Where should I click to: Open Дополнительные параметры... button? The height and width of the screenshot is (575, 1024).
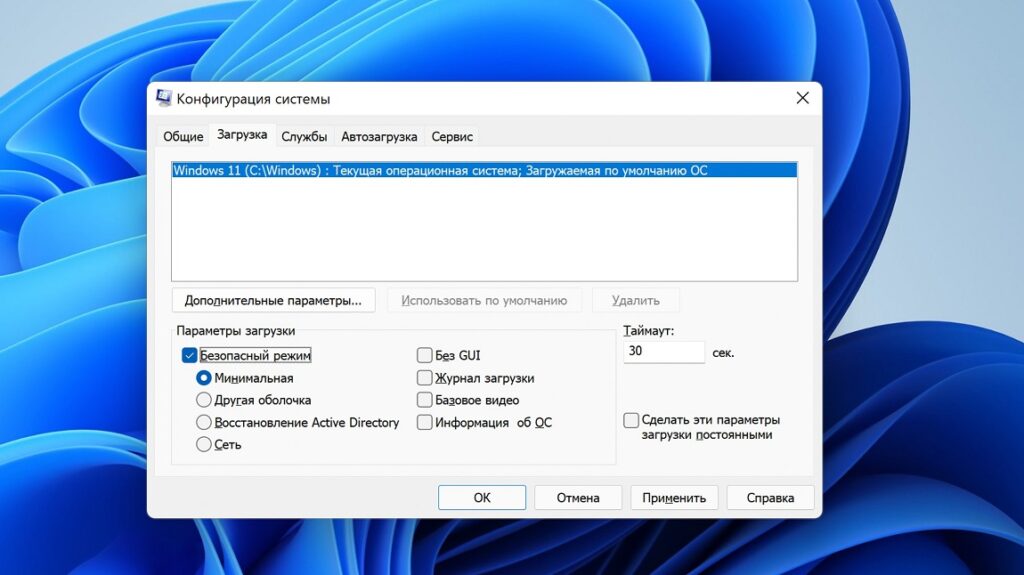273,301
